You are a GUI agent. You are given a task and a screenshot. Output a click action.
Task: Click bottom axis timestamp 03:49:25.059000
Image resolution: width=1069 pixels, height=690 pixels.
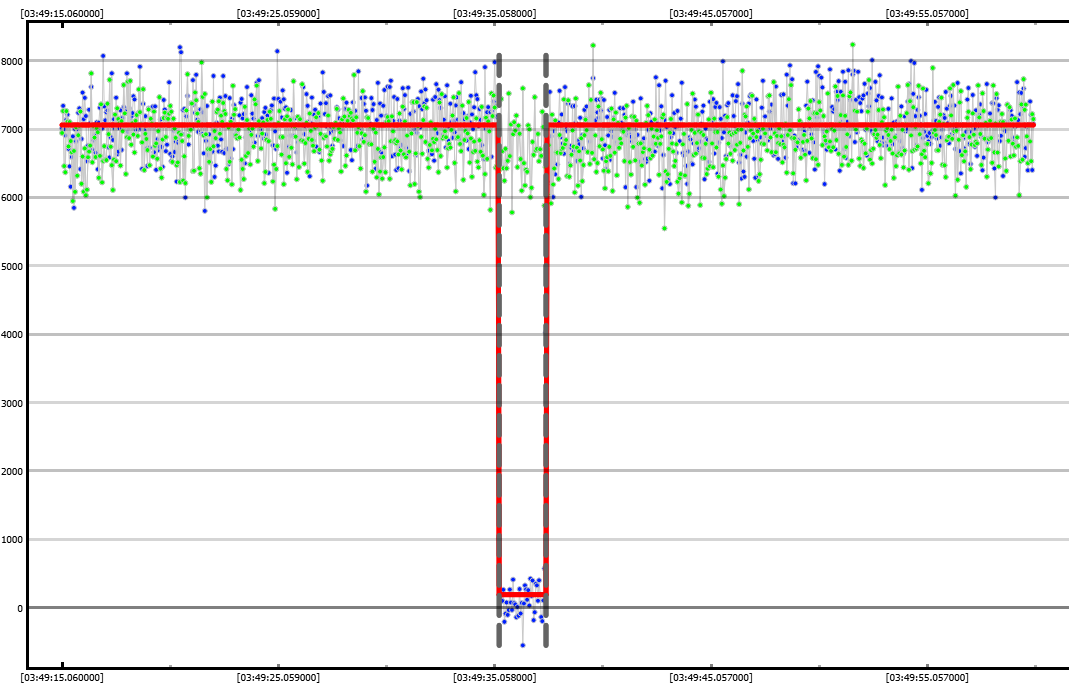pyautogui.click(x=278, y=677)
